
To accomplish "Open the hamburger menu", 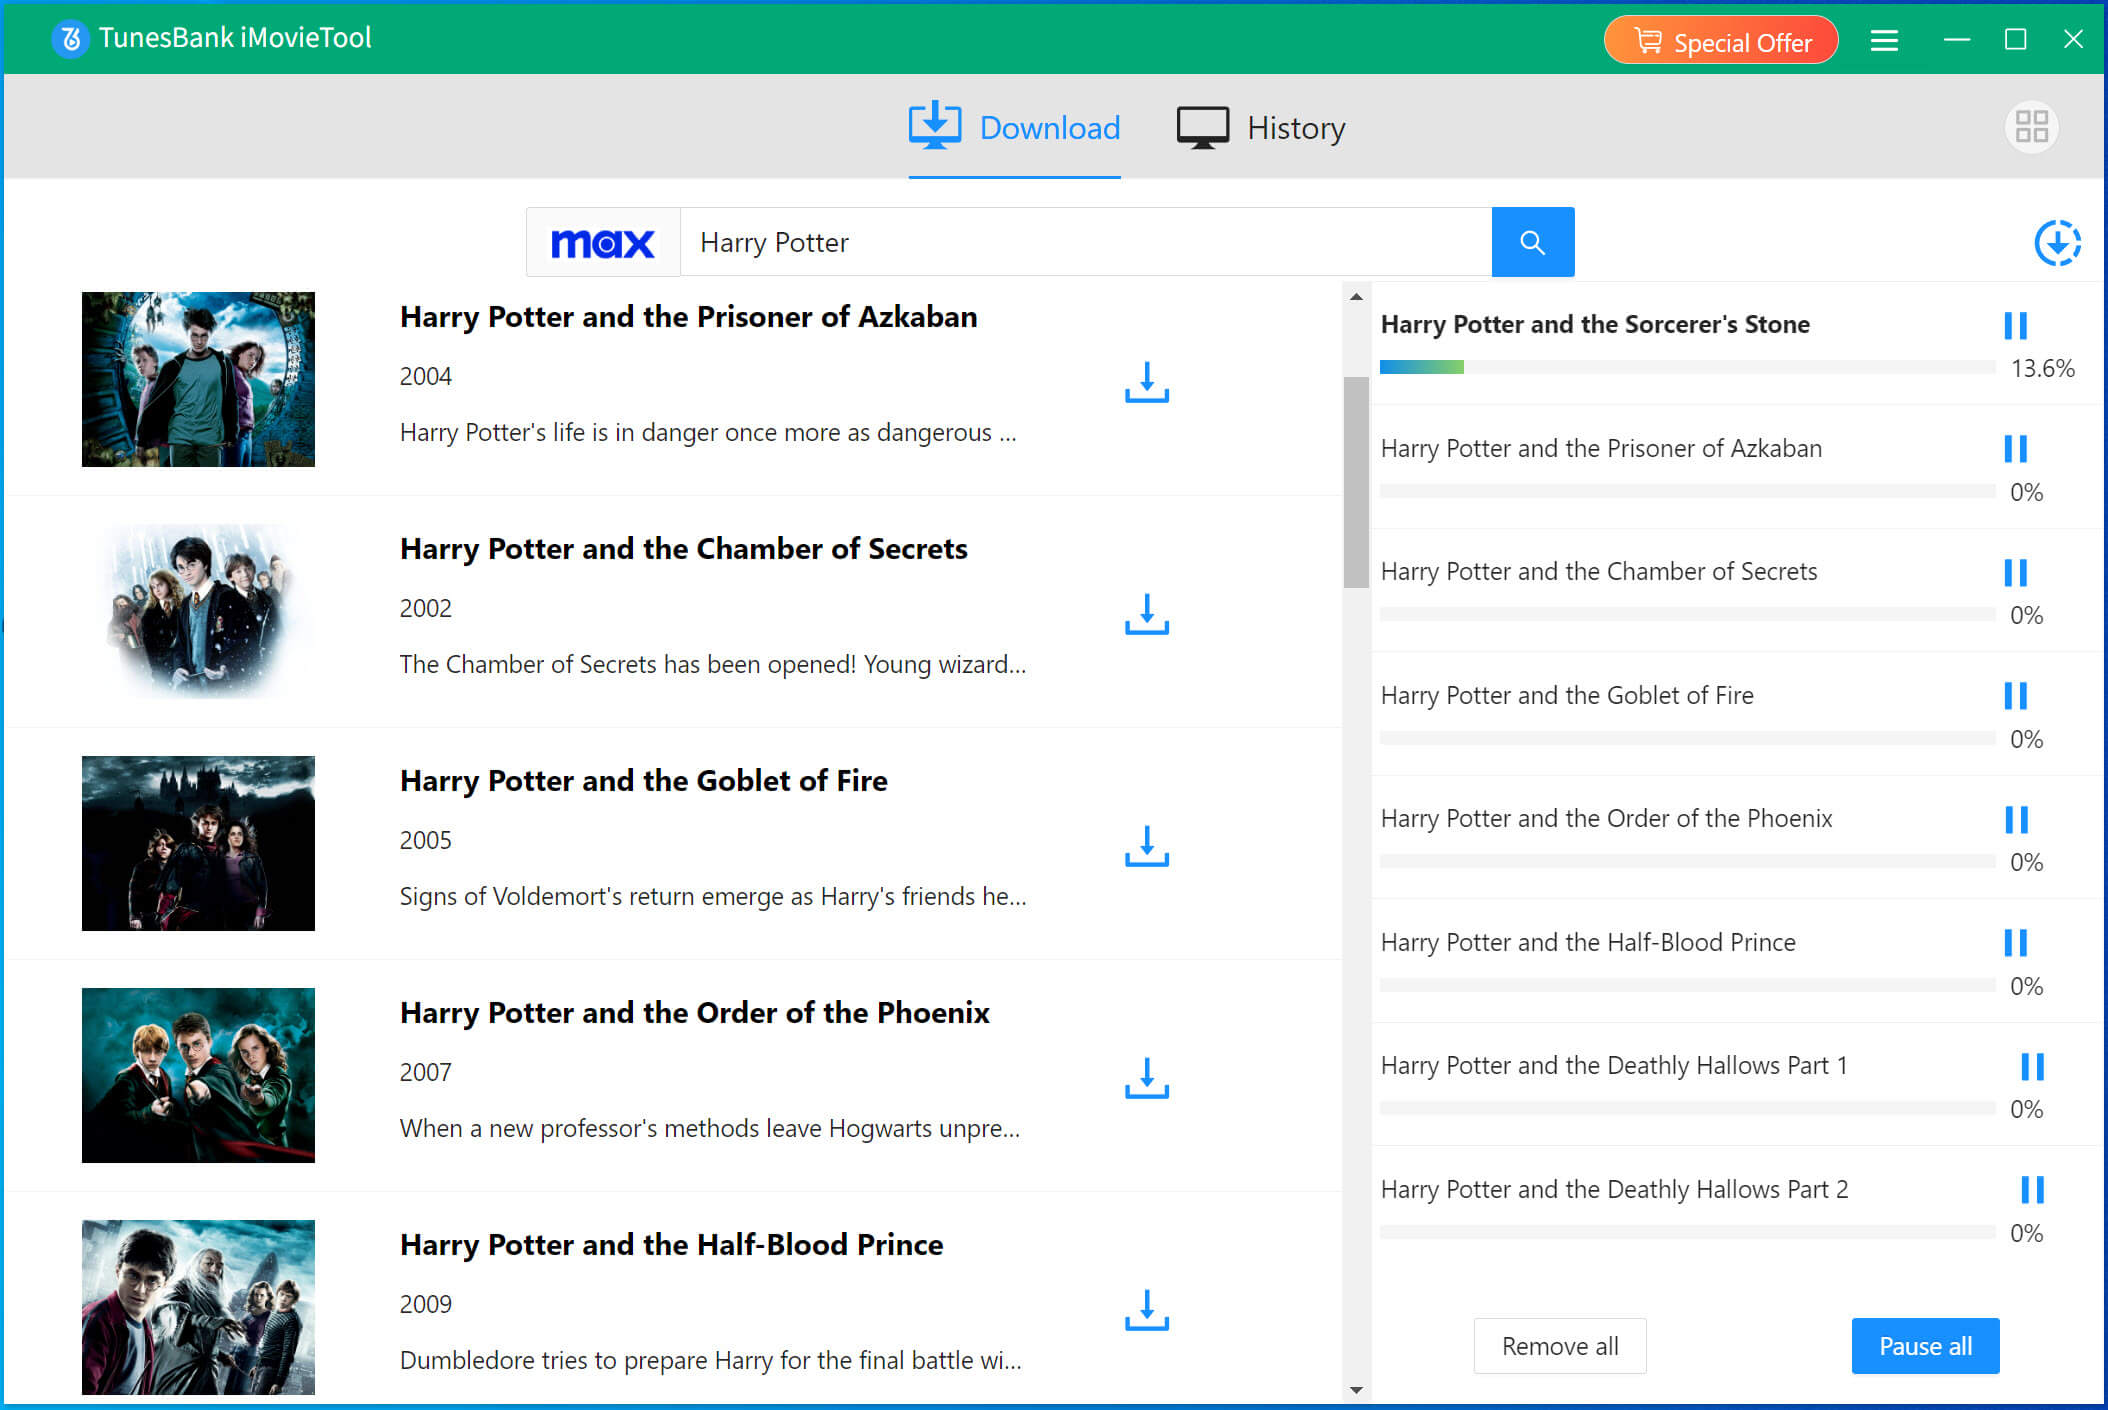I will pyautogui.click(x=1884, y=40).
